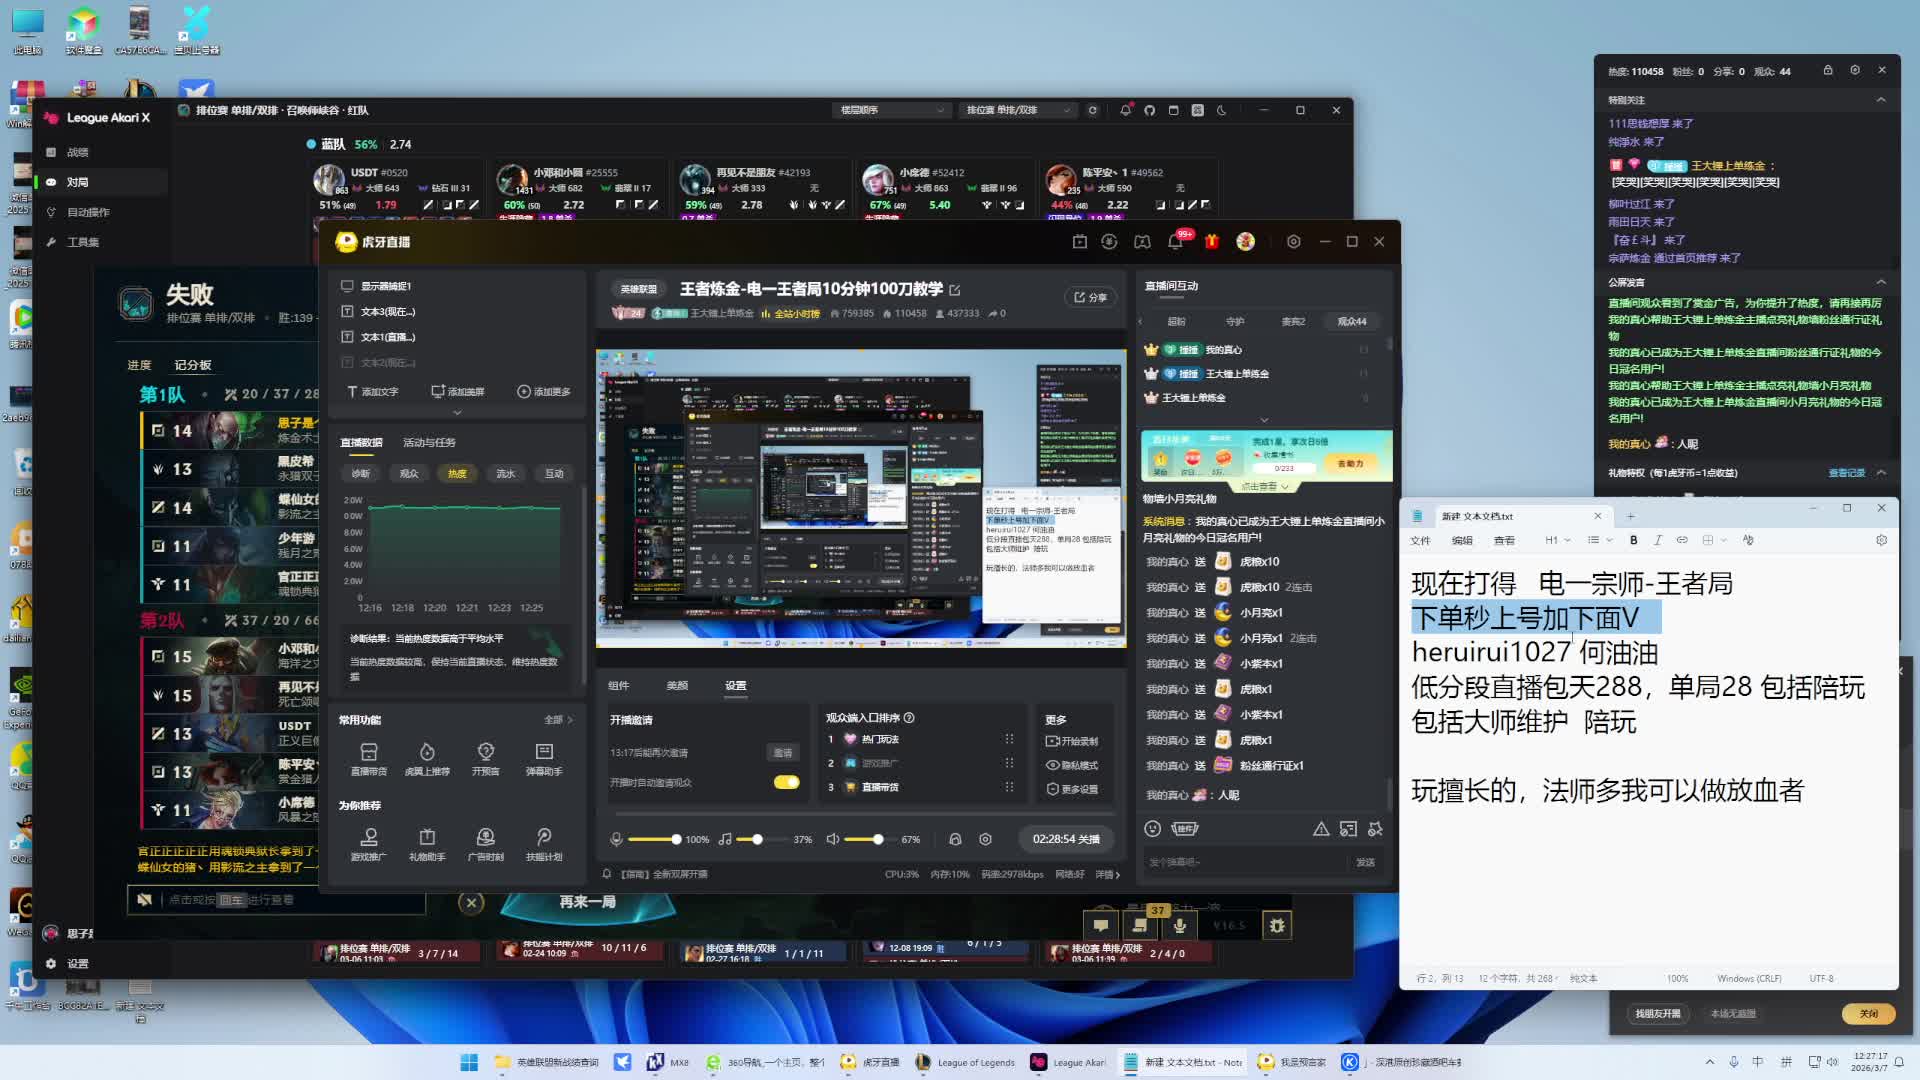Click microphone icon beside 100% volume
1920x1080 pixels.
point(616,839)
